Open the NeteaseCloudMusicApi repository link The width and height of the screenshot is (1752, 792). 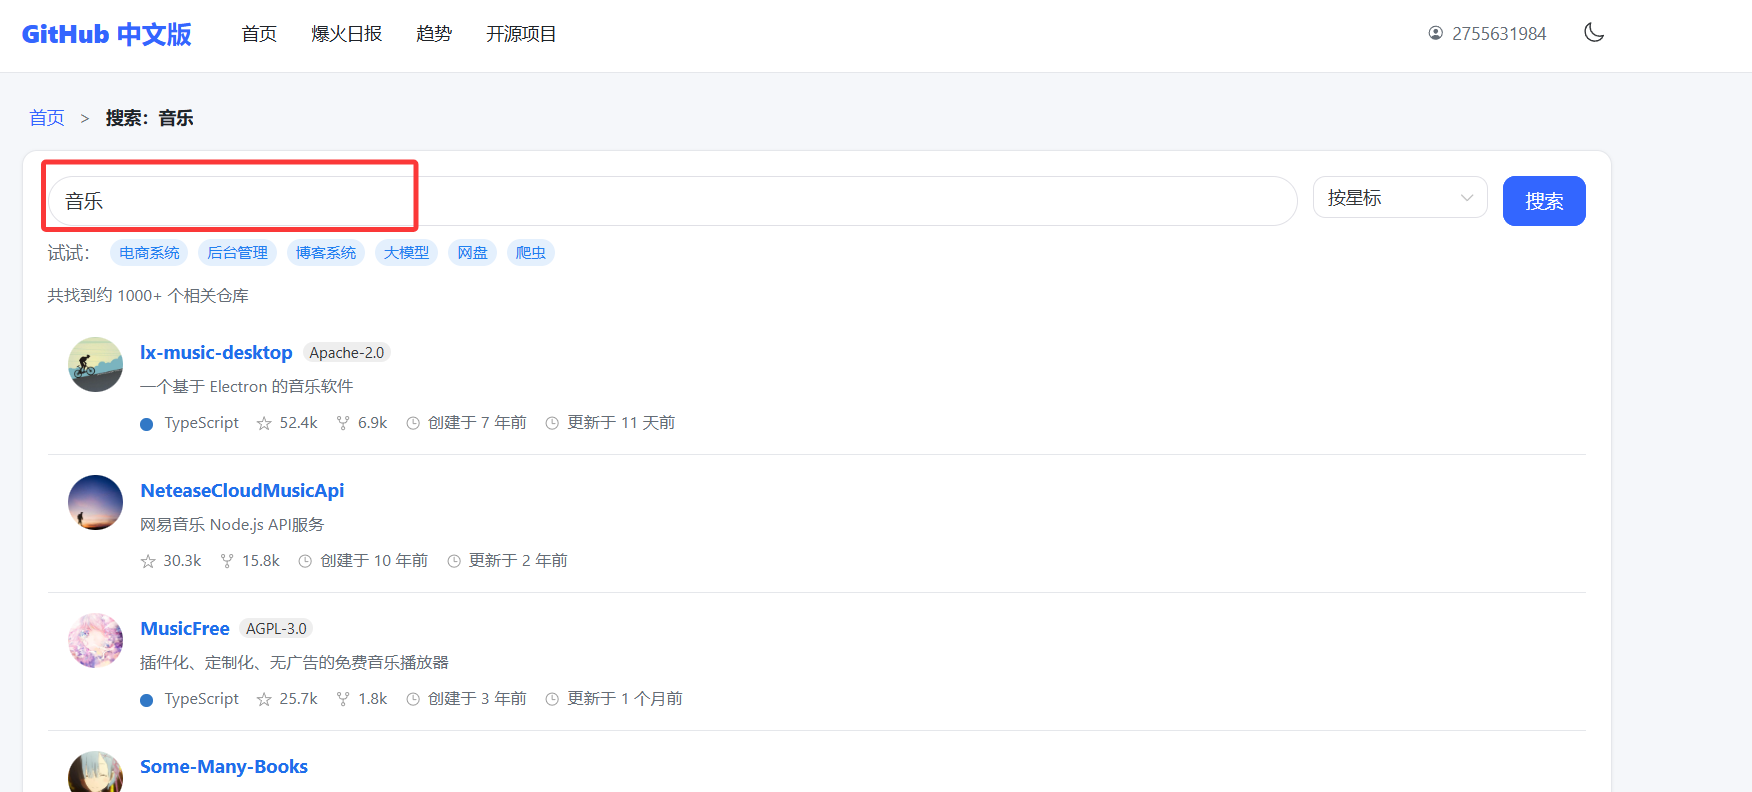coord(242,490)
